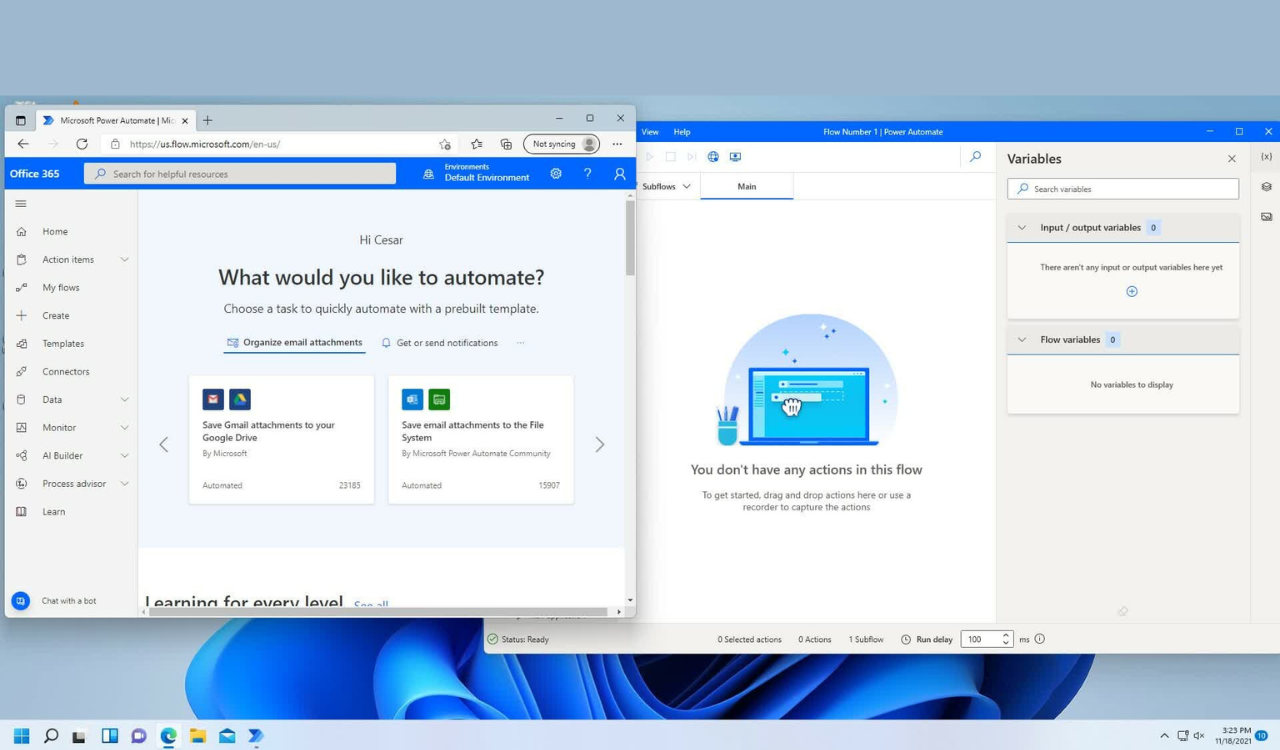Switch to the Main subflow tab

[747, 187]
